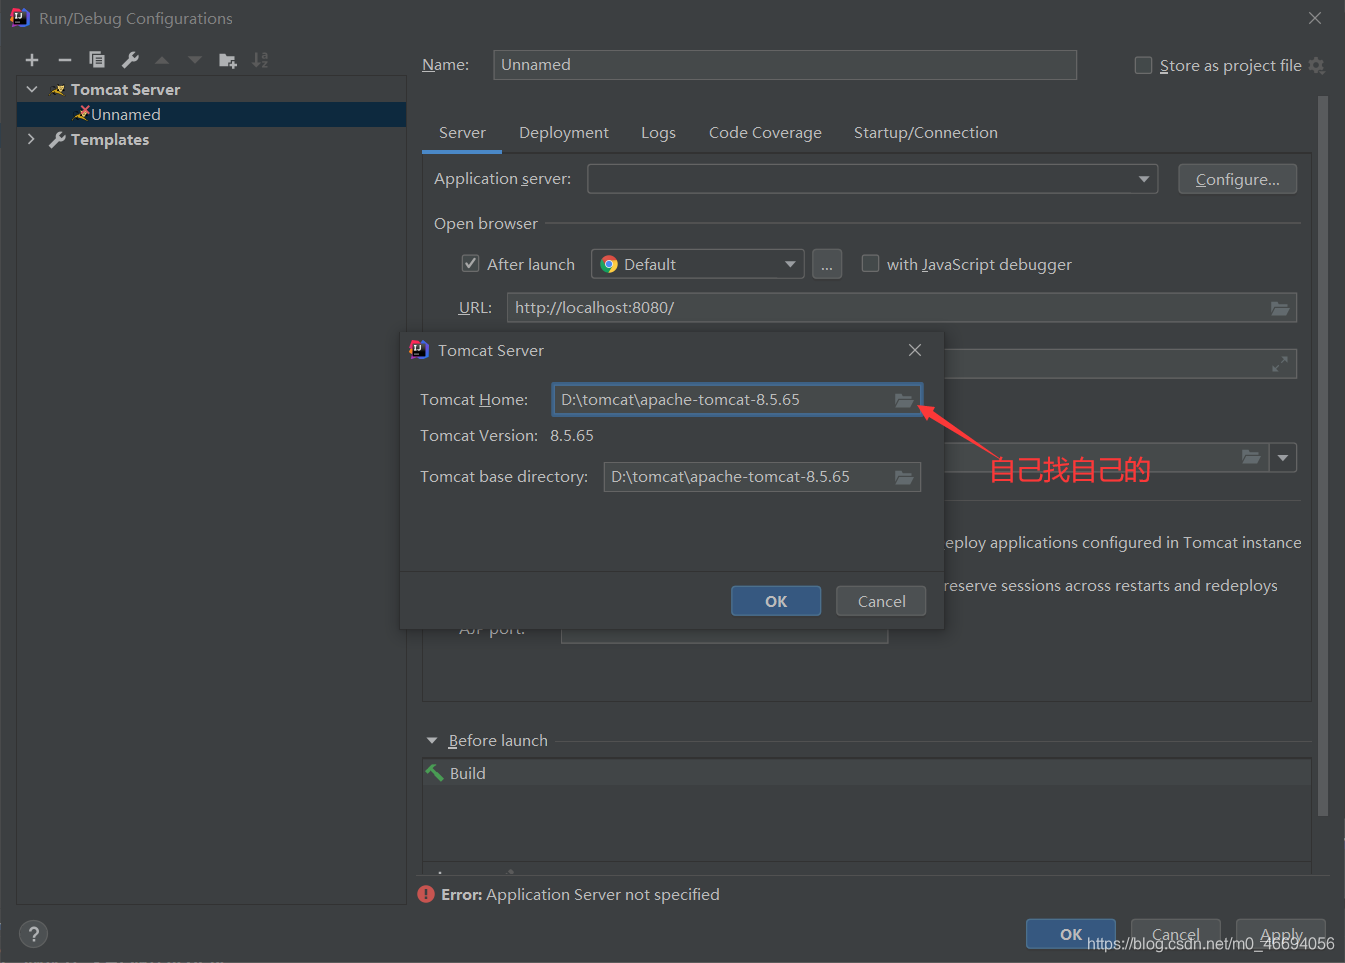Image resolution: width=1345 pixels, height=963 pixels.
Task: Create new folder icon in toolbar
Action: [228, 60]
